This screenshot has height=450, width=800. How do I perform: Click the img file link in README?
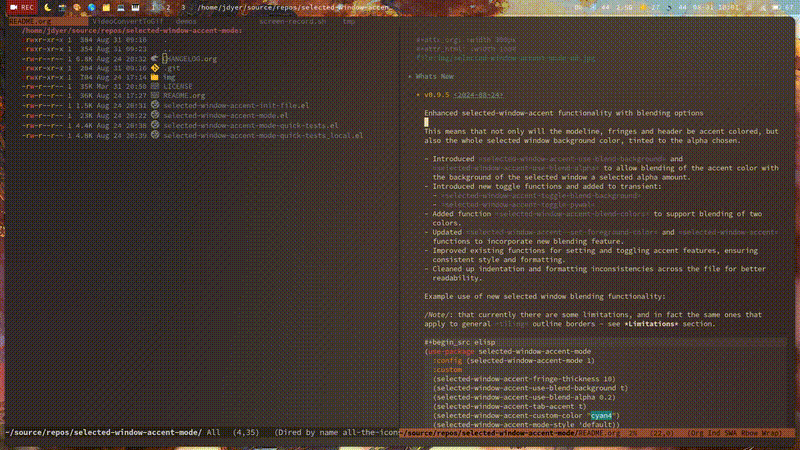click(x=506, y=58)
